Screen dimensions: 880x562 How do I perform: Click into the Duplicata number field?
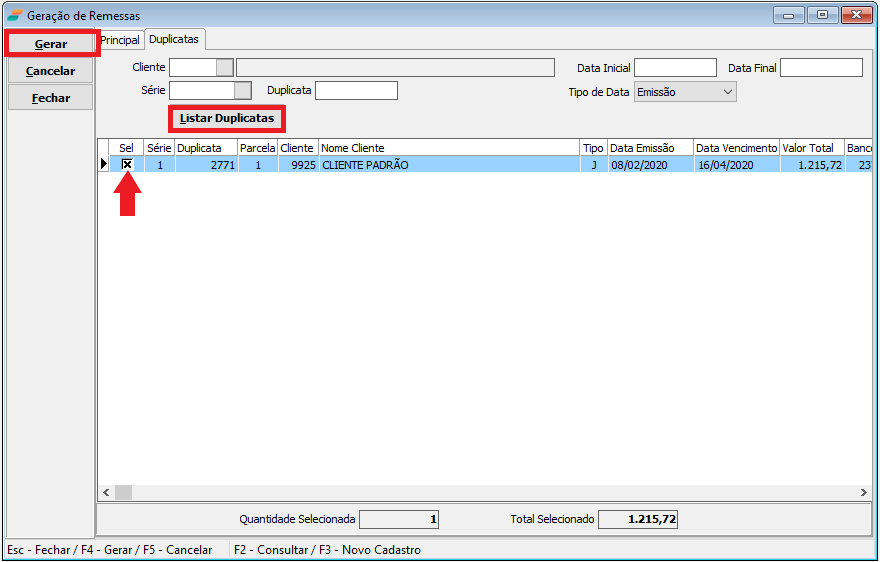point(356,90)
